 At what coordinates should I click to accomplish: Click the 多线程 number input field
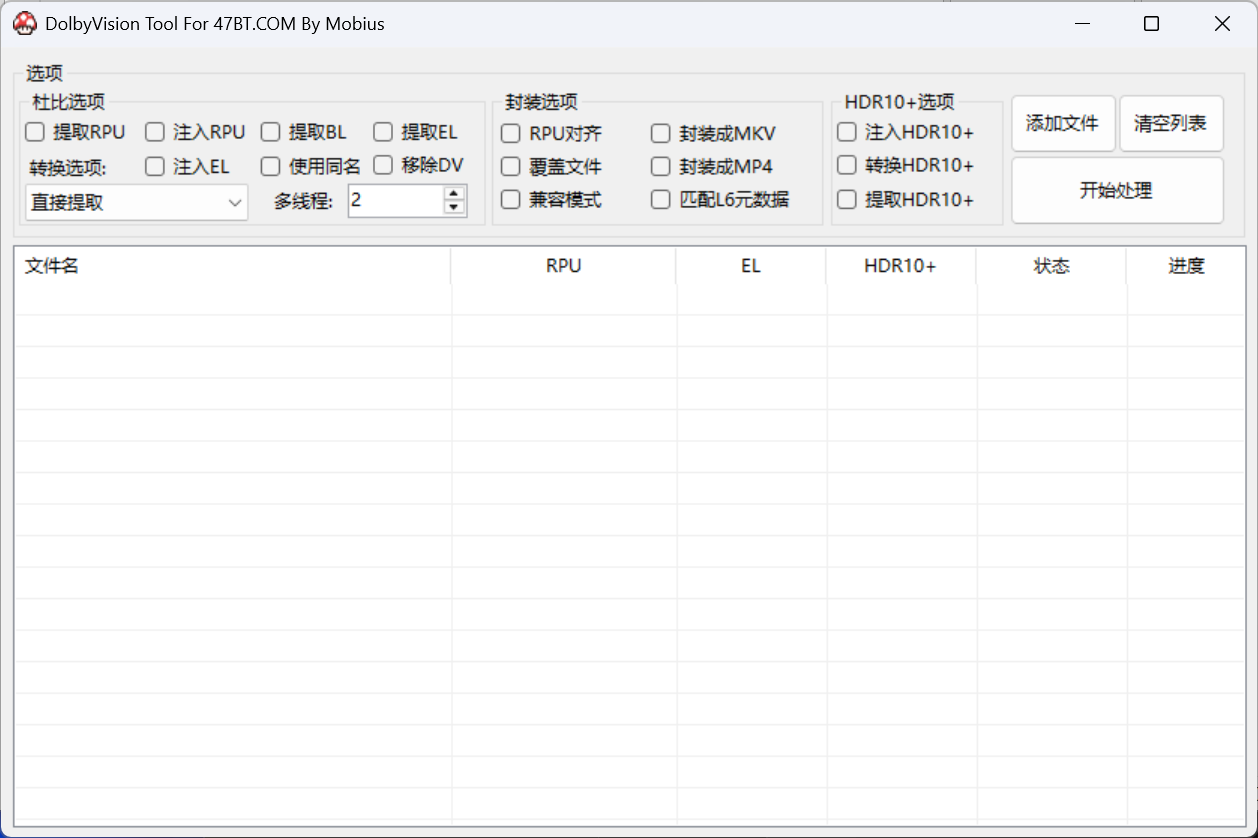(x=395, y=201)
